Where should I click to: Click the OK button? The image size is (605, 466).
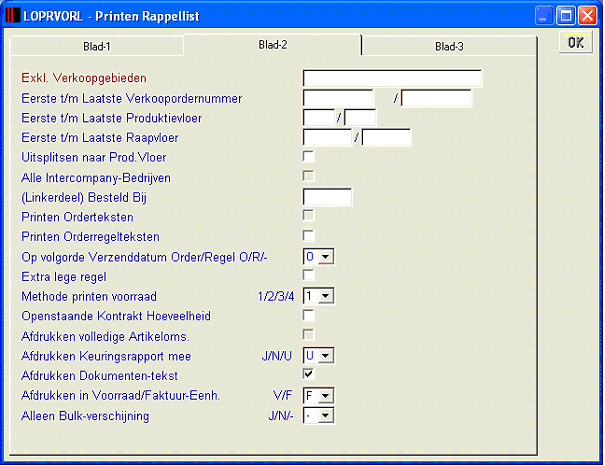(x=576, y=42)
